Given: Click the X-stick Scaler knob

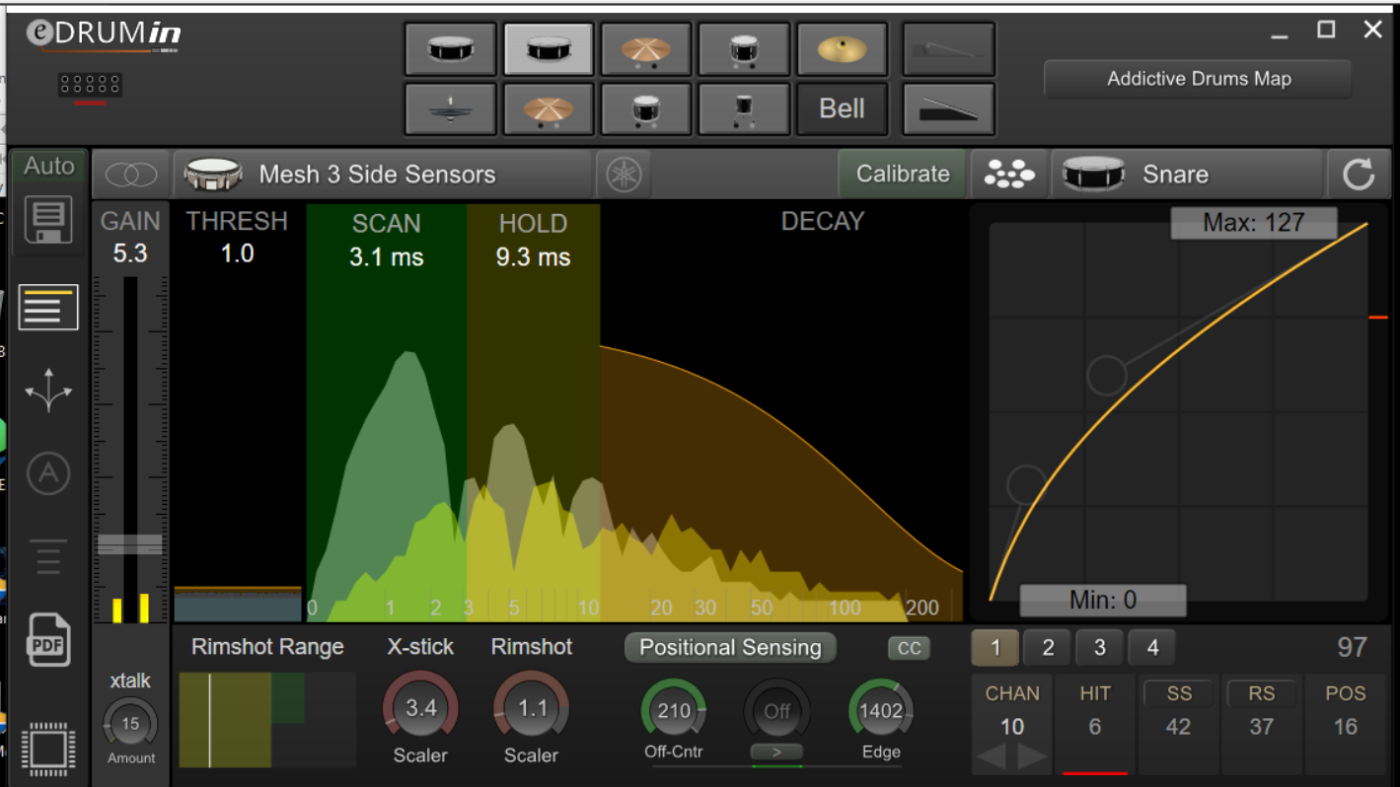Looking at the screenshot, I should [x=421, y=708].
